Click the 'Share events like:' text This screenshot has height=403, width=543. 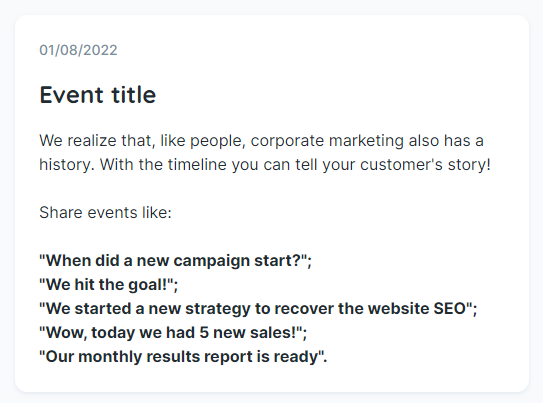(x=105, y=212)
